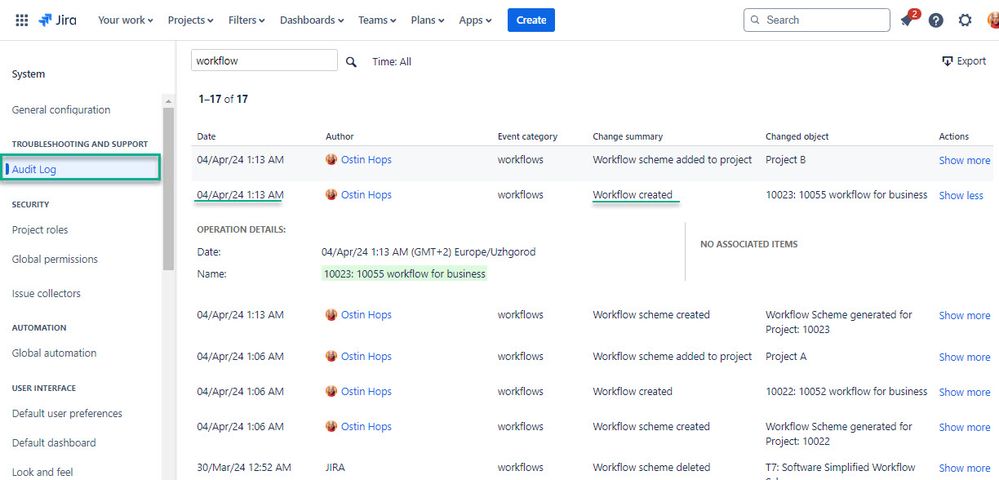Click Ostin Hops avatar in 10052 workflow row

tap(331, 391)
